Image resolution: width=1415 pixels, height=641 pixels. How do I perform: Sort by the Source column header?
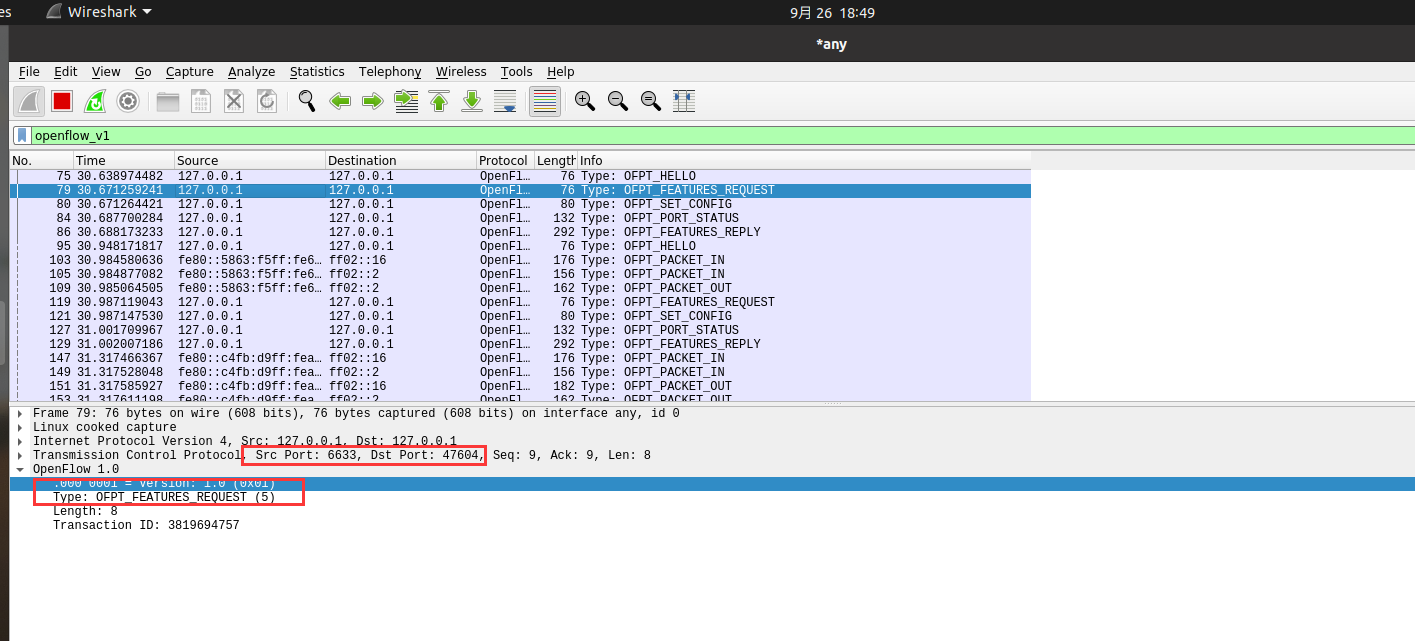(x=250, y=160)
